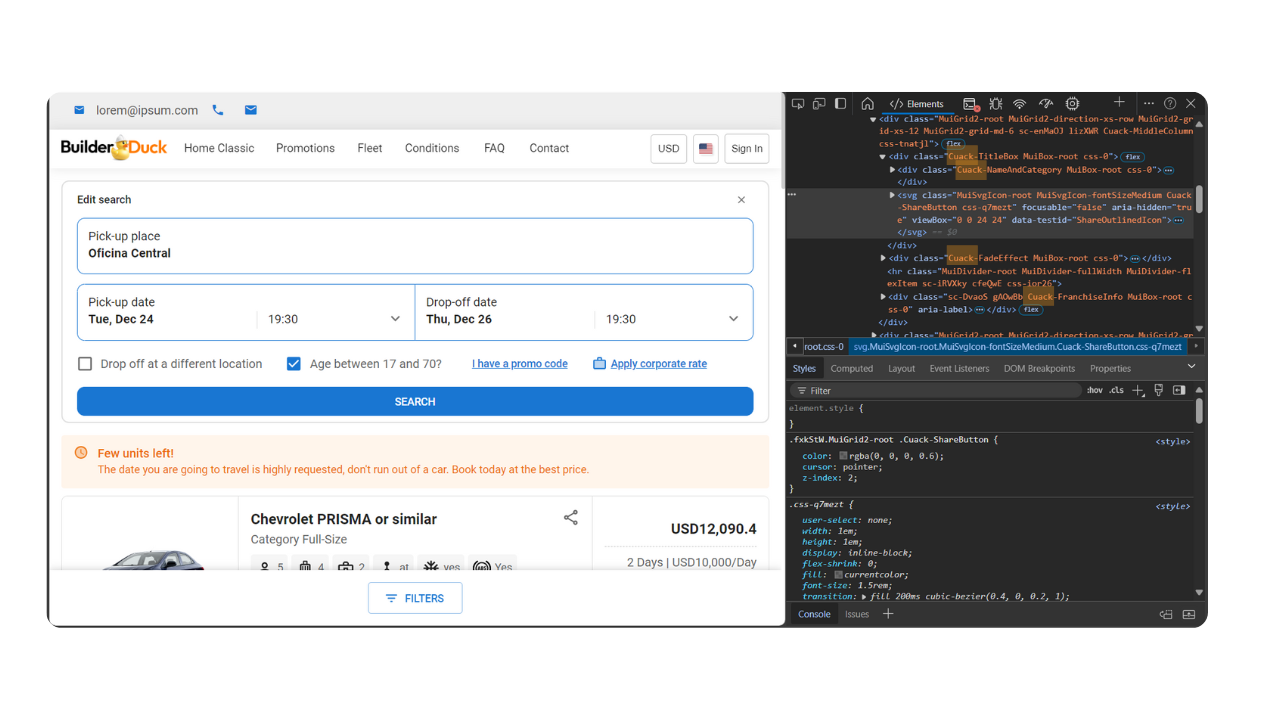The height and width of the screenshot is (720, 1280).
Task: Uncheck 'Age between 17 and 70?' checkbox
Action: (294, 364)
